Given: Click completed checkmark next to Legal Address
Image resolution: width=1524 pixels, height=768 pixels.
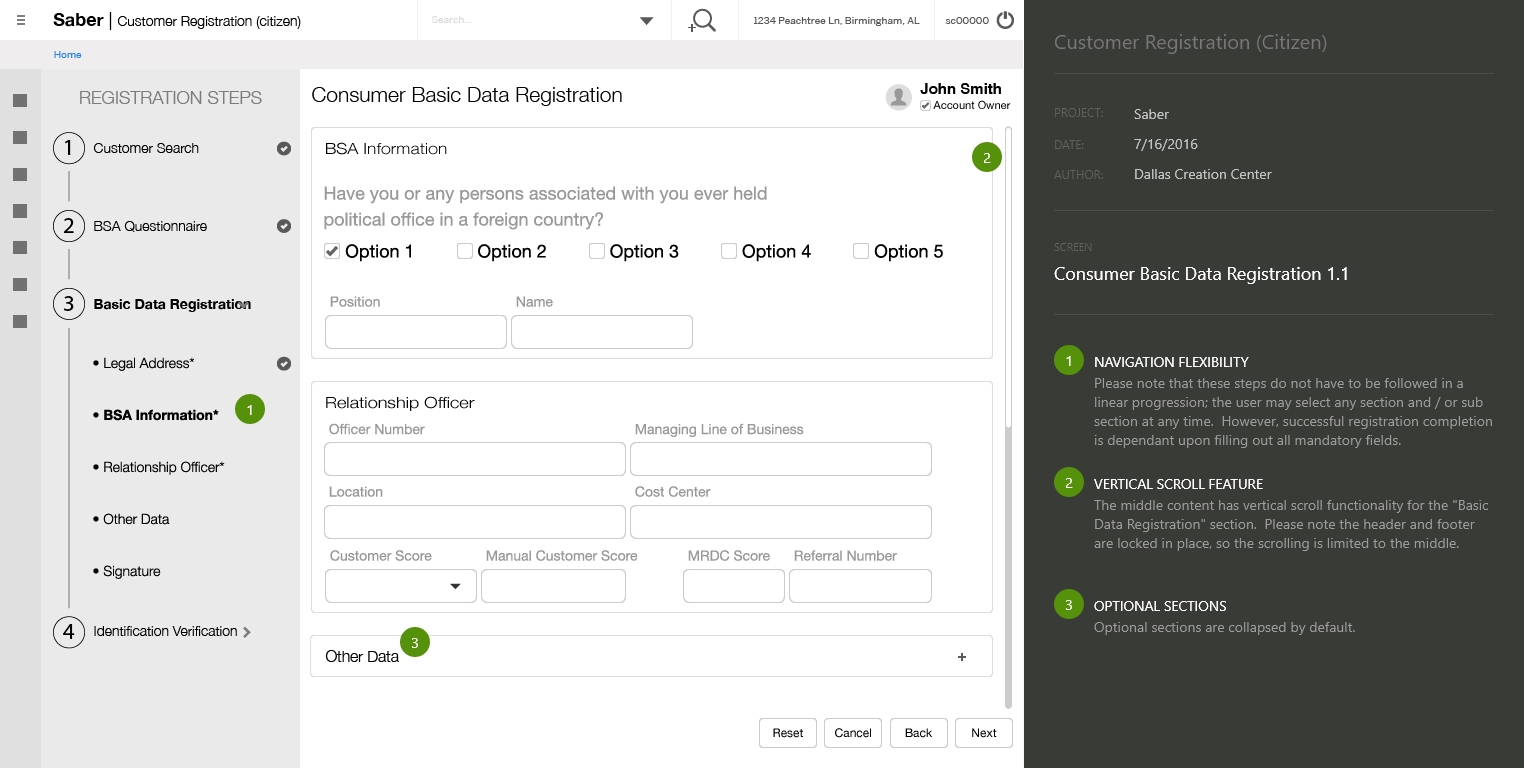Looking at the screenshot, I should pyautogui.click(x=284, y=364).
